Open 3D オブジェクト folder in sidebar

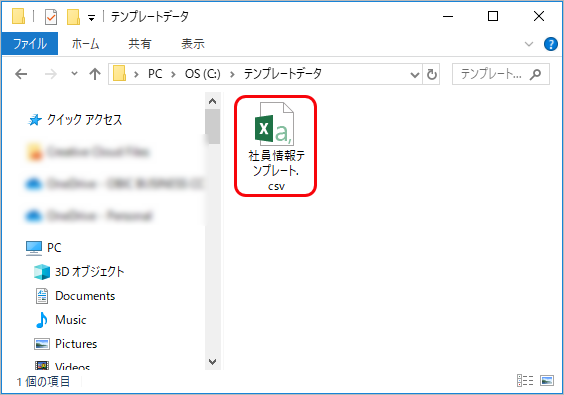pos(89,272)
